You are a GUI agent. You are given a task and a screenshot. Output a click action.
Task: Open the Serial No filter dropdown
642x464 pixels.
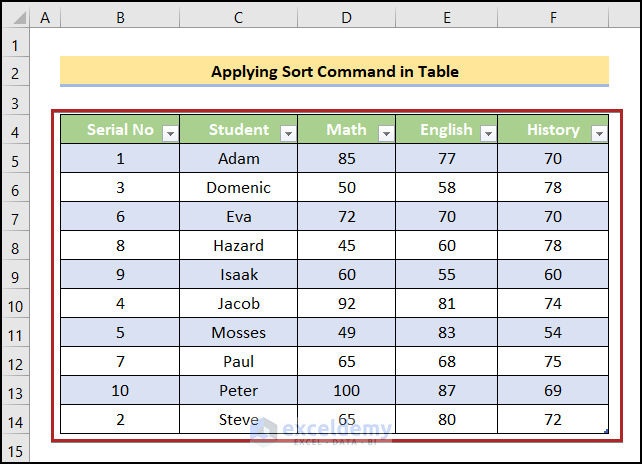pyautogui.click(x=170, y=133)
